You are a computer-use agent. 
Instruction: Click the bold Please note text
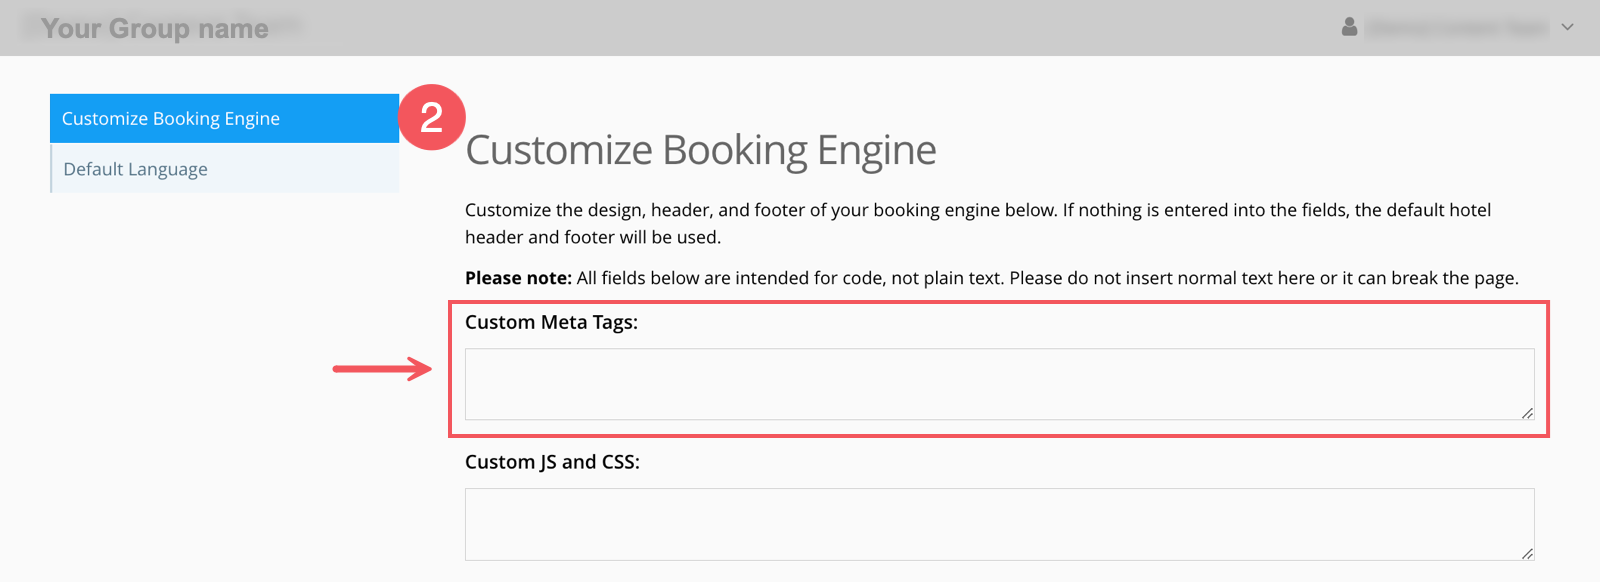518,278
